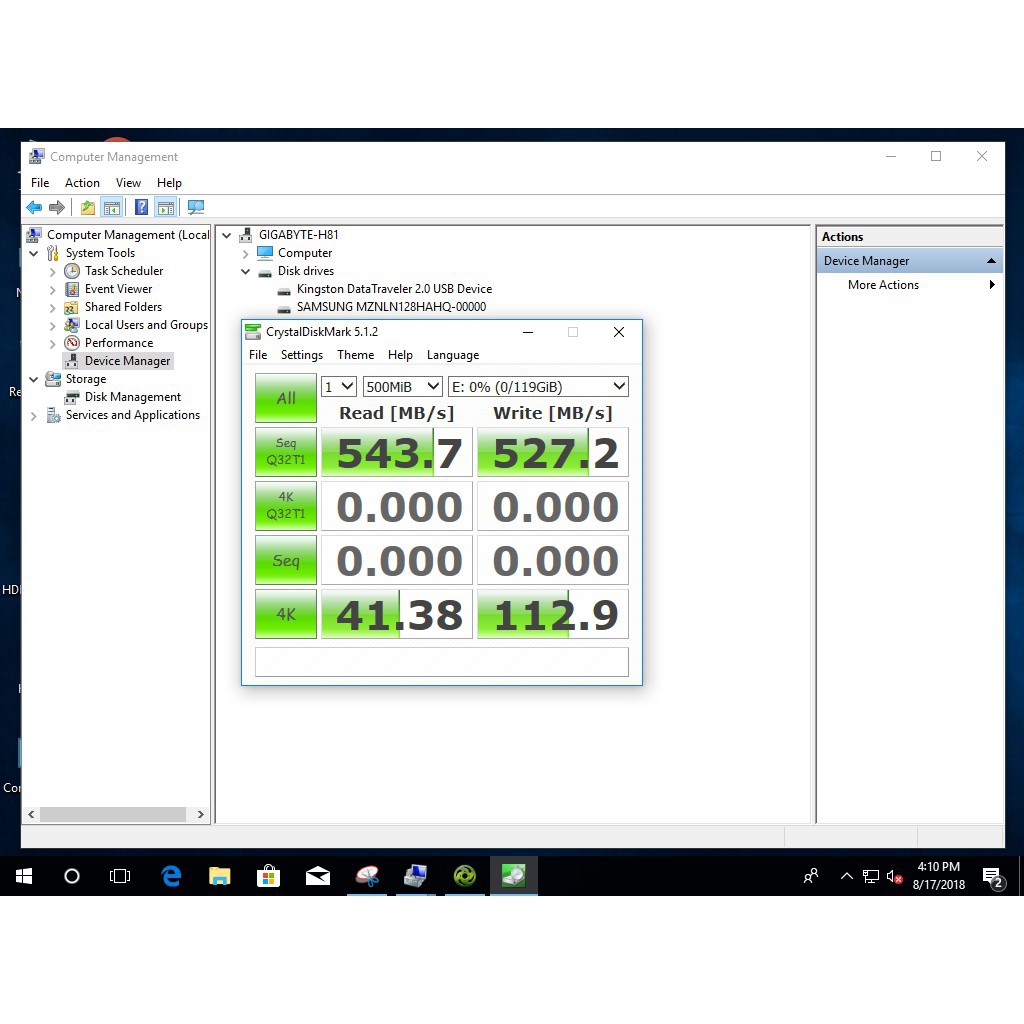Image resolution: width=1024 pixels, height=1024 pixels.
Task: Open the Theme menu in CrystalDiskMark
Action: tap(355, 355)
